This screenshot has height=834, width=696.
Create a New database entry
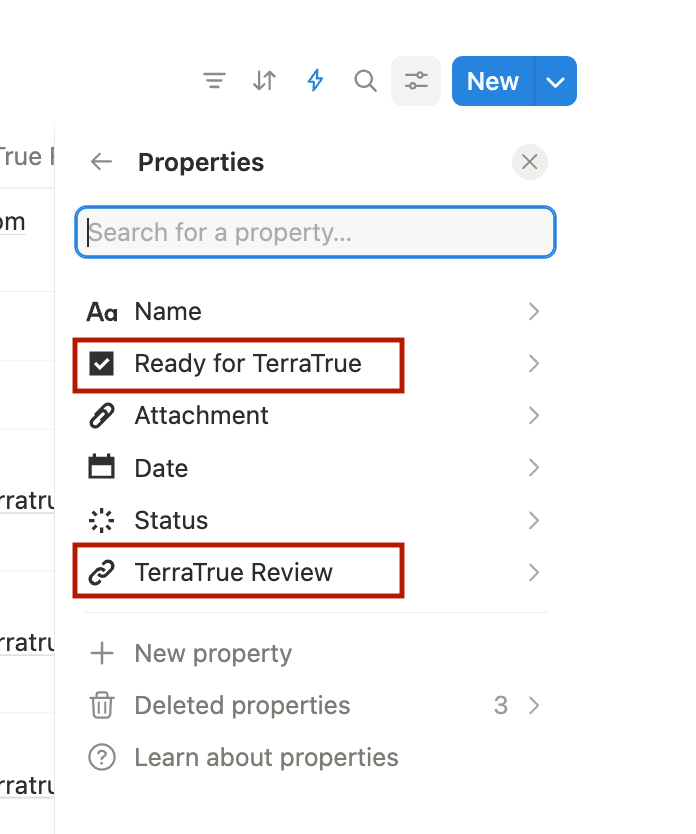pos(493,81)
